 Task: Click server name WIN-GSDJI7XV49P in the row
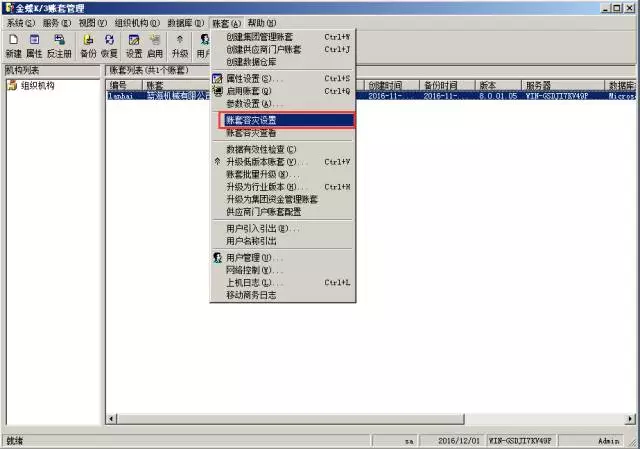[x=557, y=96]
